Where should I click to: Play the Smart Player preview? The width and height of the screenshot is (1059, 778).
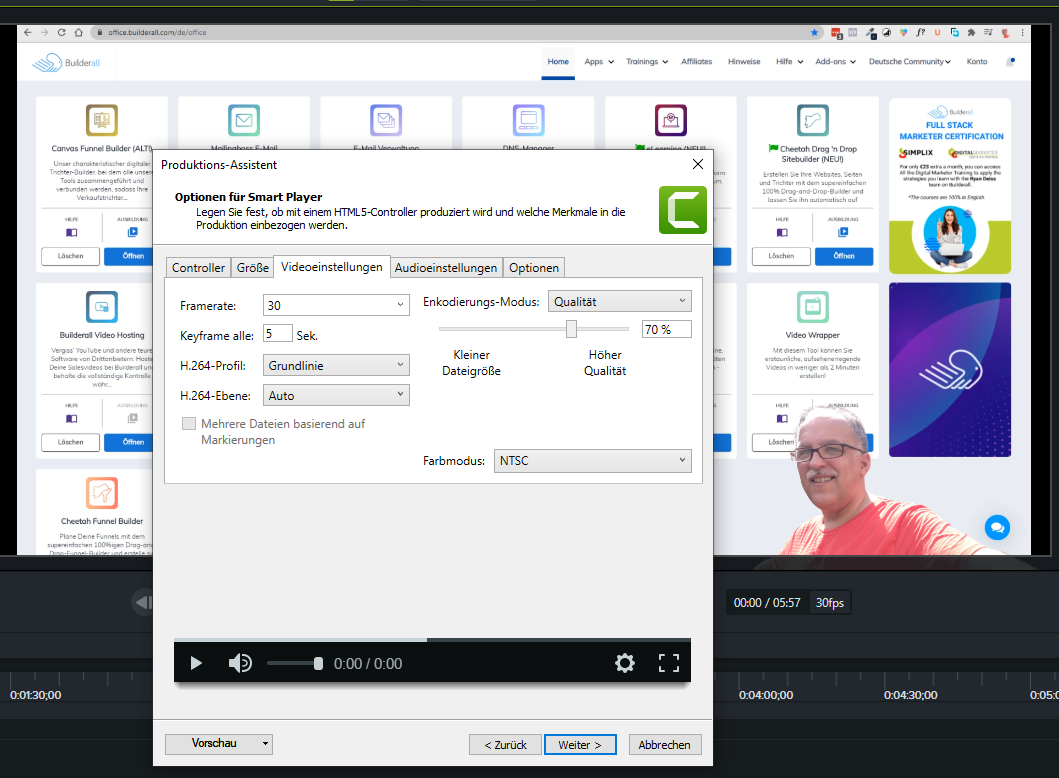(196, 663)
